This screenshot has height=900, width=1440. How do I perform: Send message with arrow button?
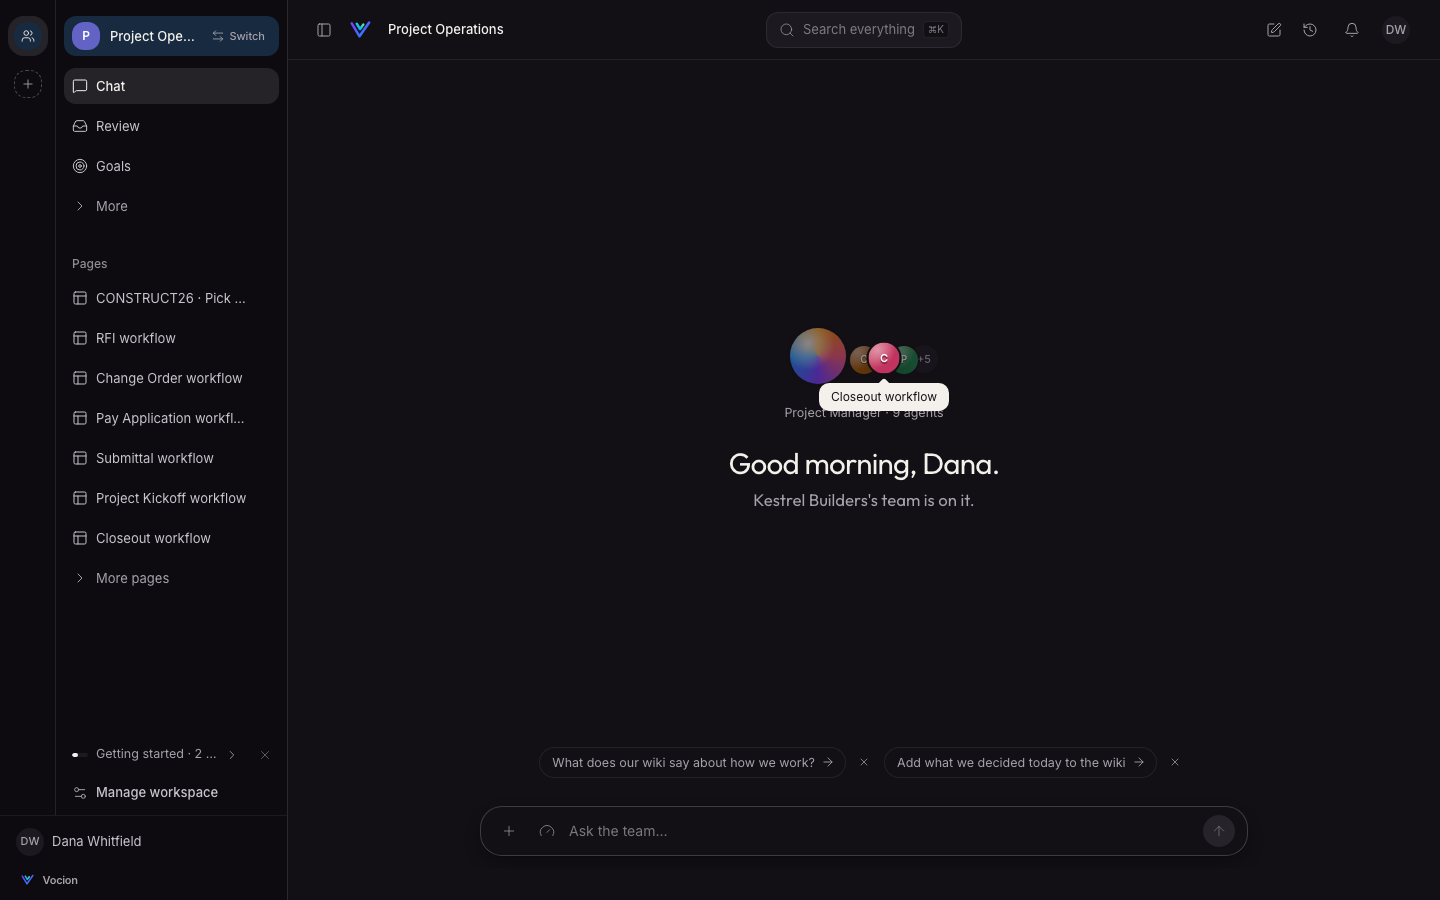pyautogui.click(x=1218, y=831)
